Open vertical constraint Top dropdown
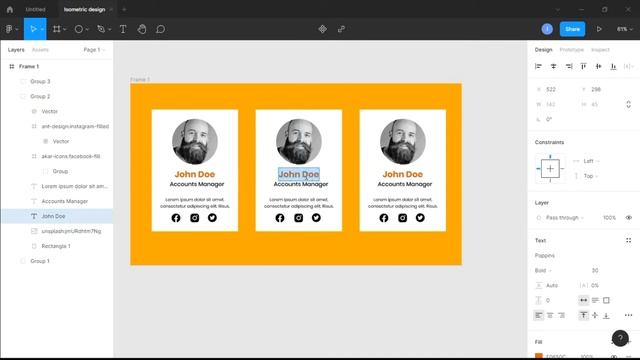The width and height of the screenshot is (640, 360). point(591,176)
